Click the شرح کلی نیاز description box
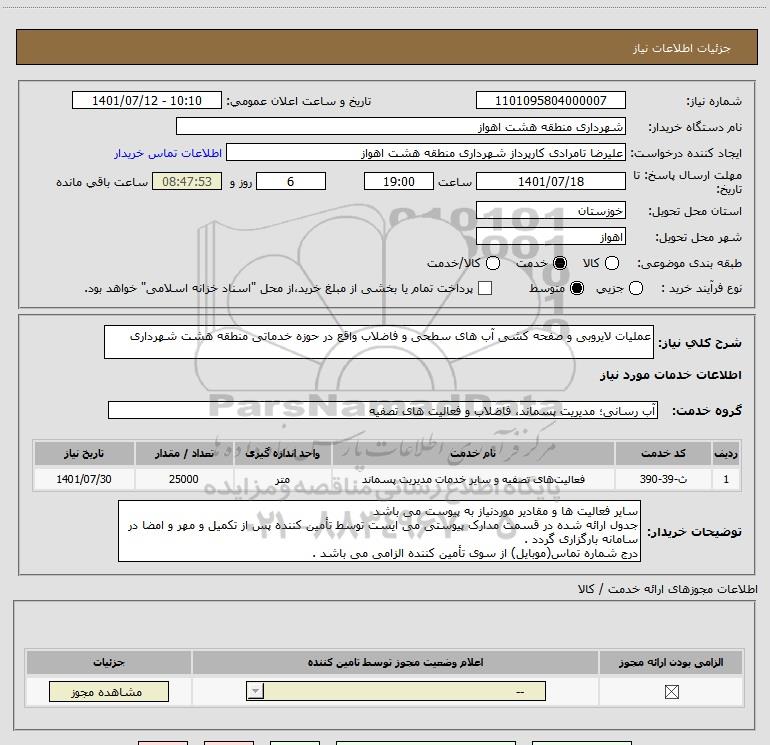Screen dimensions: 770x745 click(379, 342)
